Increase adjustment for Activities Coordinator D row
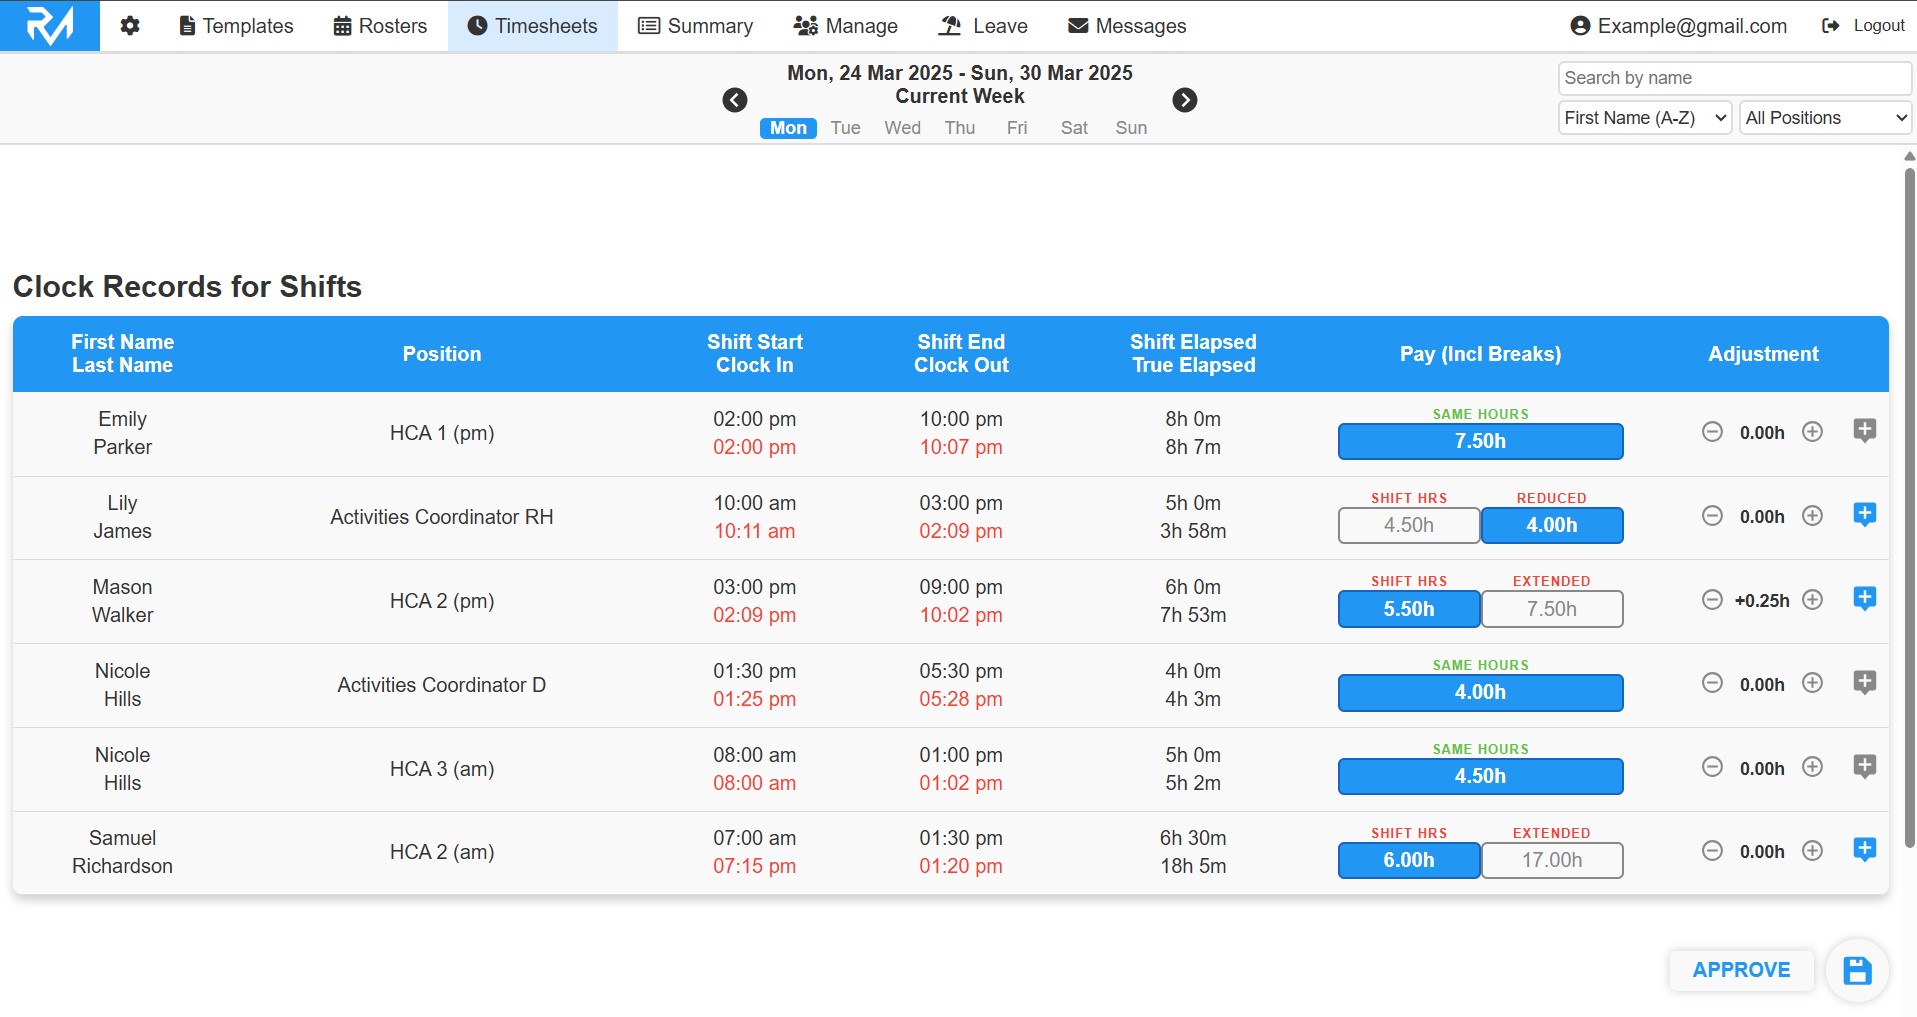This screenshot has width=1917, height=1017. tap(1812, 683)
